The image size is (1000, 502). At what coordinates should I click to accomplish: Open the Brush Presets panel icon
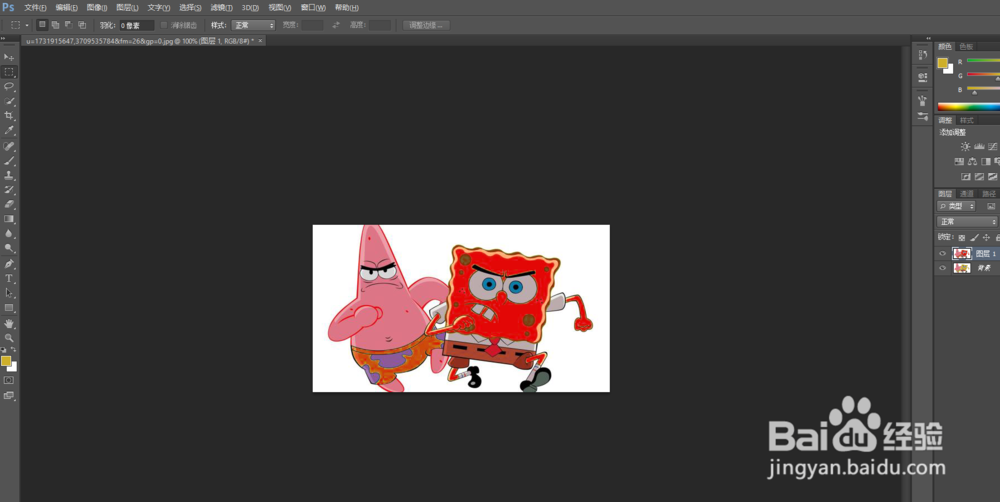pos(922,117)
